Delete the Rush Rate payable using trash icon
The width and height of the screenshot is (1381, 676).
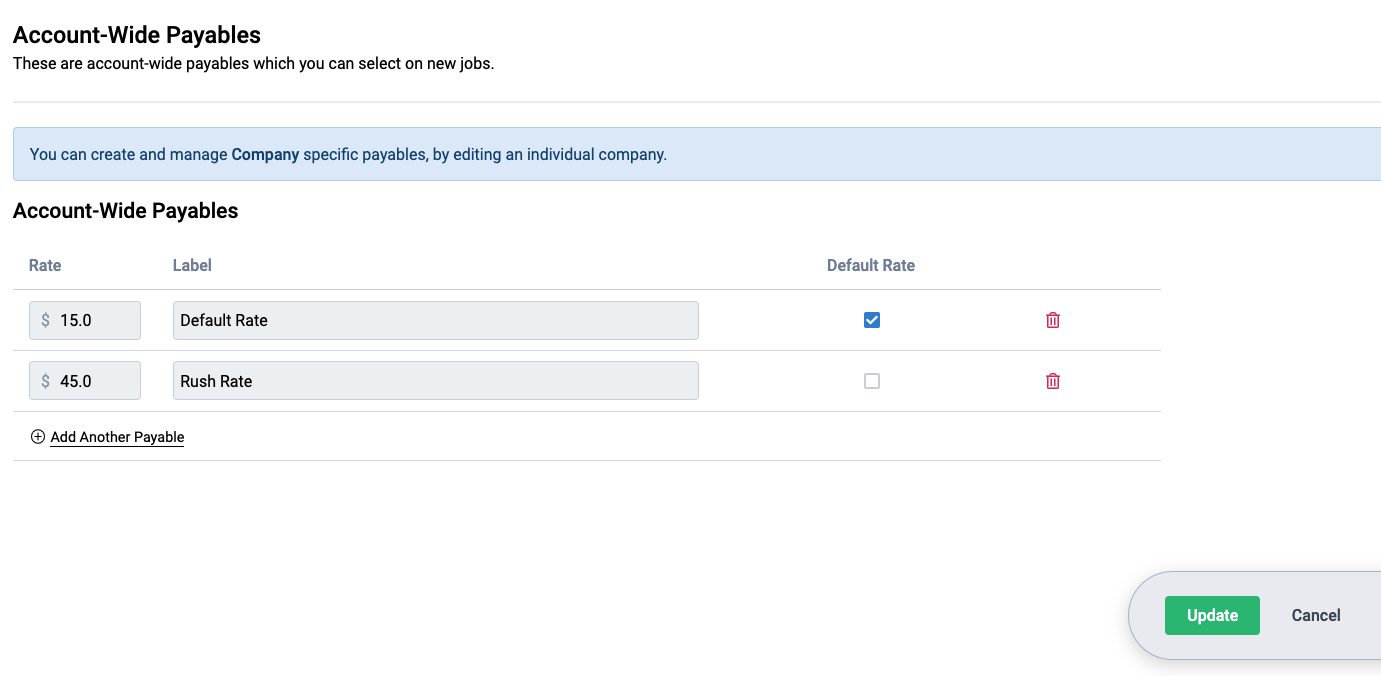pyautogui.click(x=1052, y=380)
